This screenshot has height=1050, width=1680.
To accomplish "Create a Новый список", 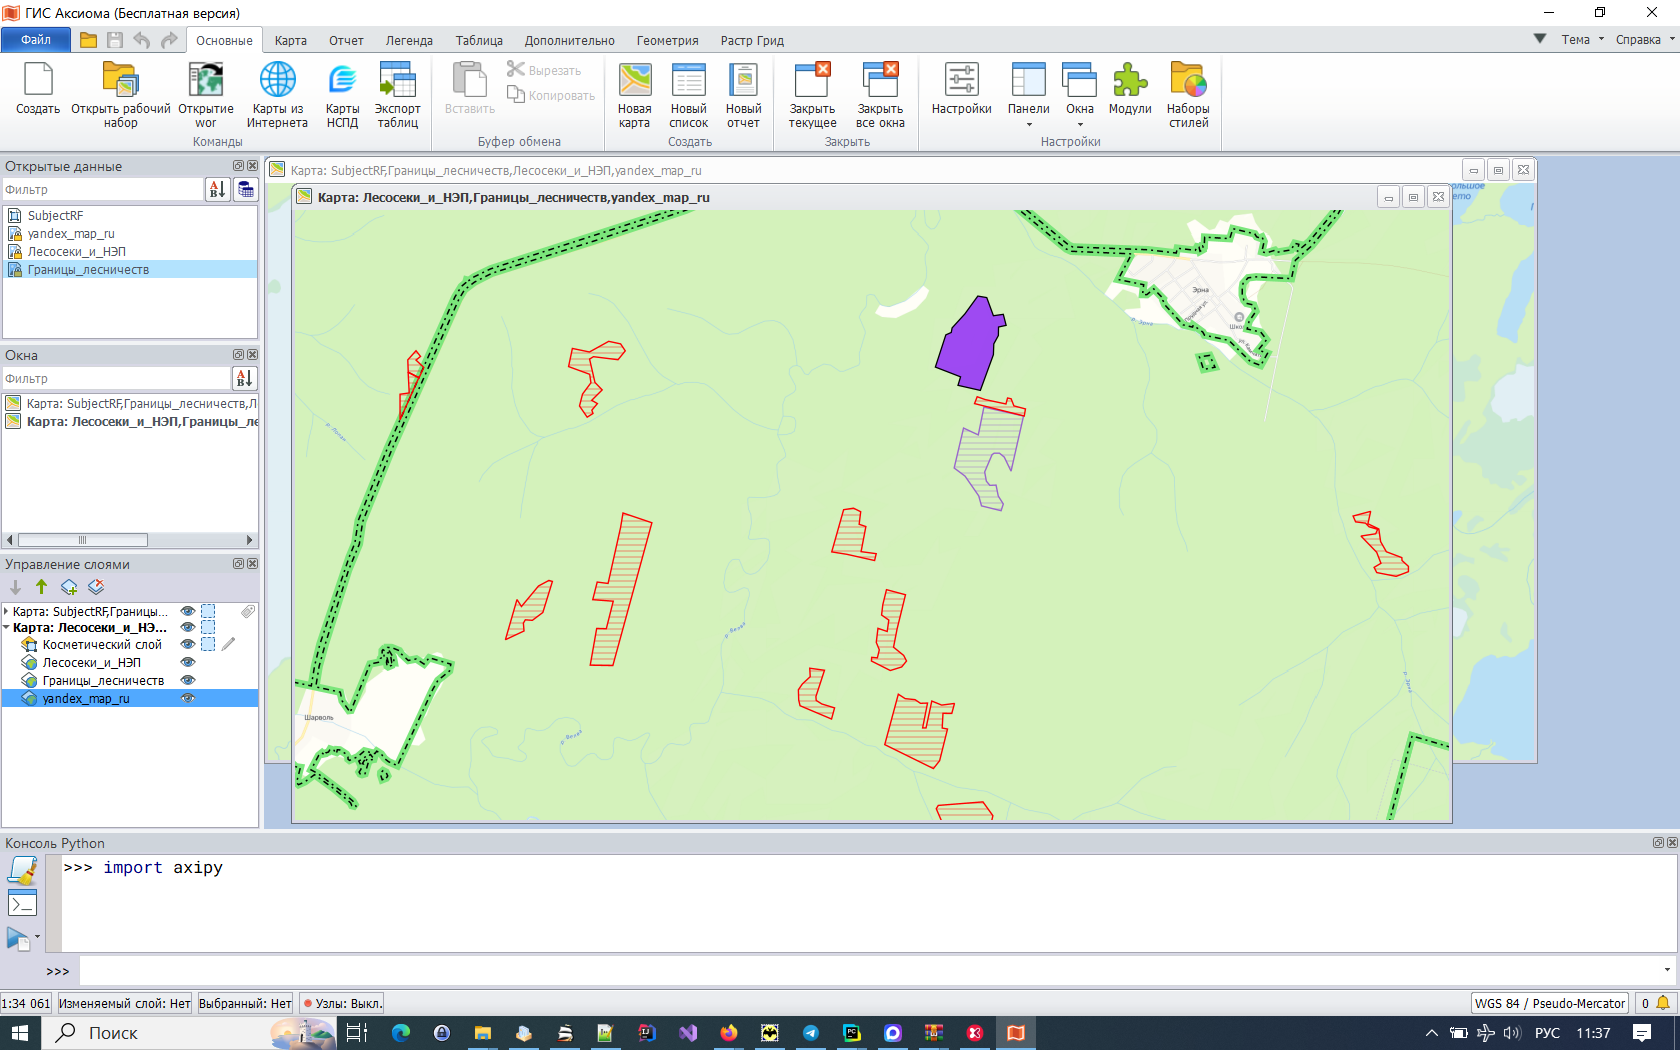I will click(688, 94).
